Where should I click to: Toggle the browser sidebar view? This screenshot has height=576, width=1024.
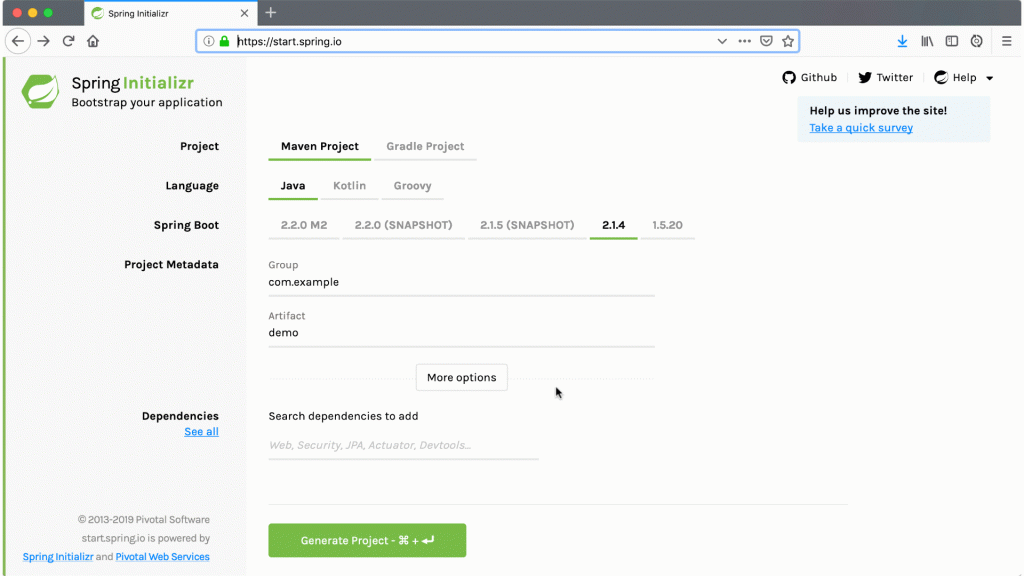(952, 41)
